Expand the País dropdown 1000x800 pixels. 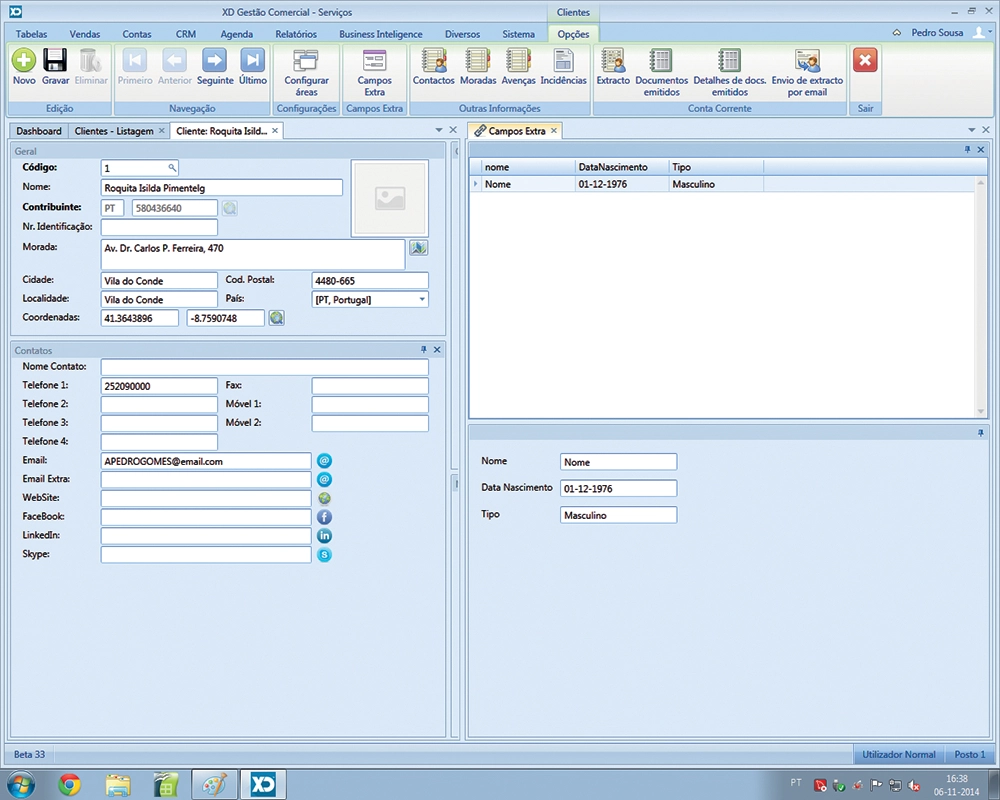(421, 300)
